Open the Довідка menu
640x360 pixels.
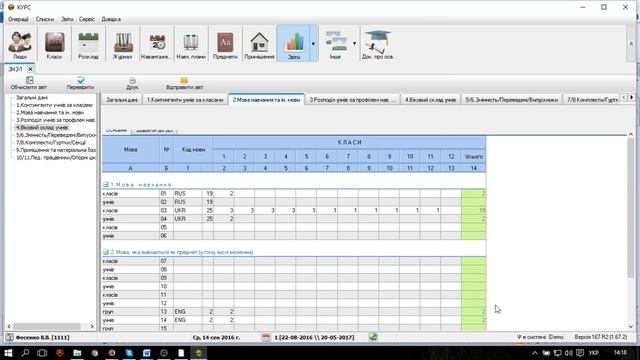pos(111,19)
